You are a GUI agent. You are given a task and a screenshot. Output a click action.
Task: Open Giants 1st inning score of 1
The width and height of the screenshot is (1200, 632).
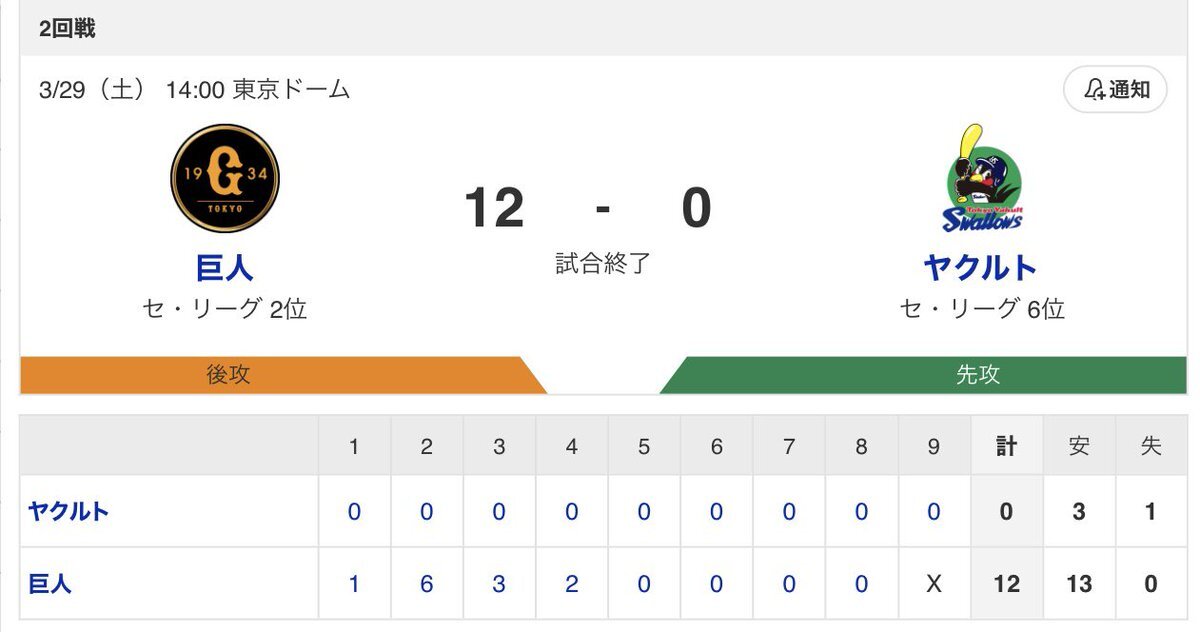point(354,583)
